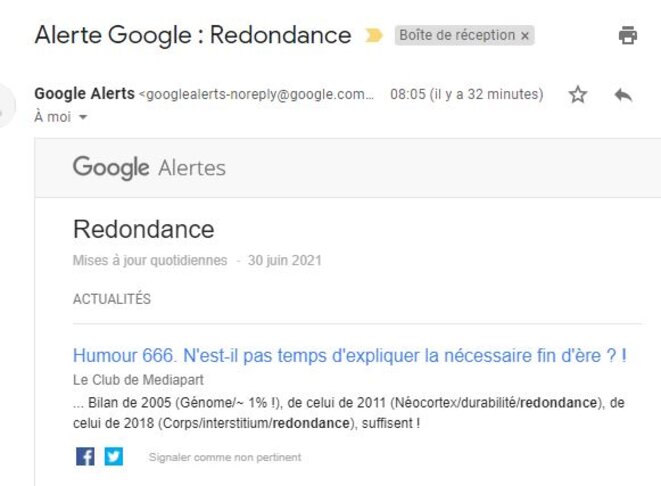
Task: Click the googlealerts-noreply email address
Action: click(x=256, y=94)
